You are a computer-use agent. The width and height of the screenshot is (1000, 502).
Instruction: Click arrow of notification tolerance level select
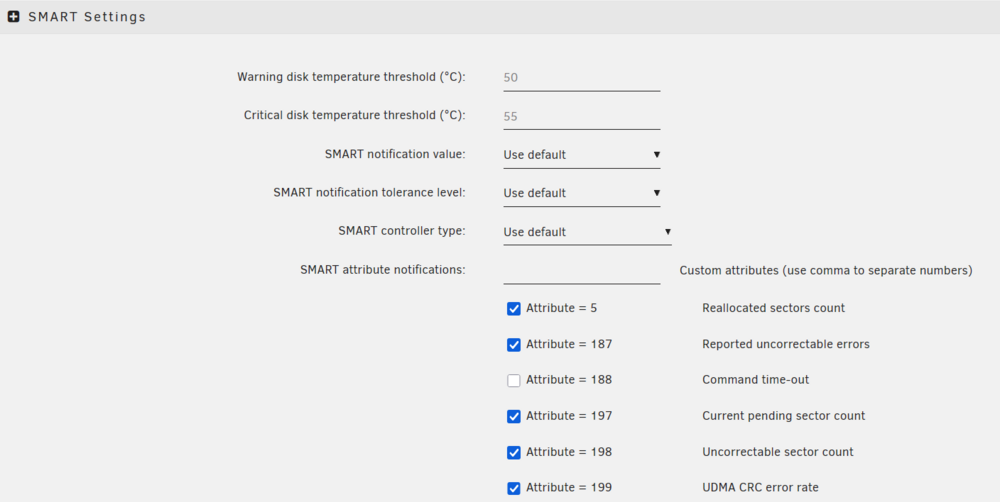click(x=657, y=193)
